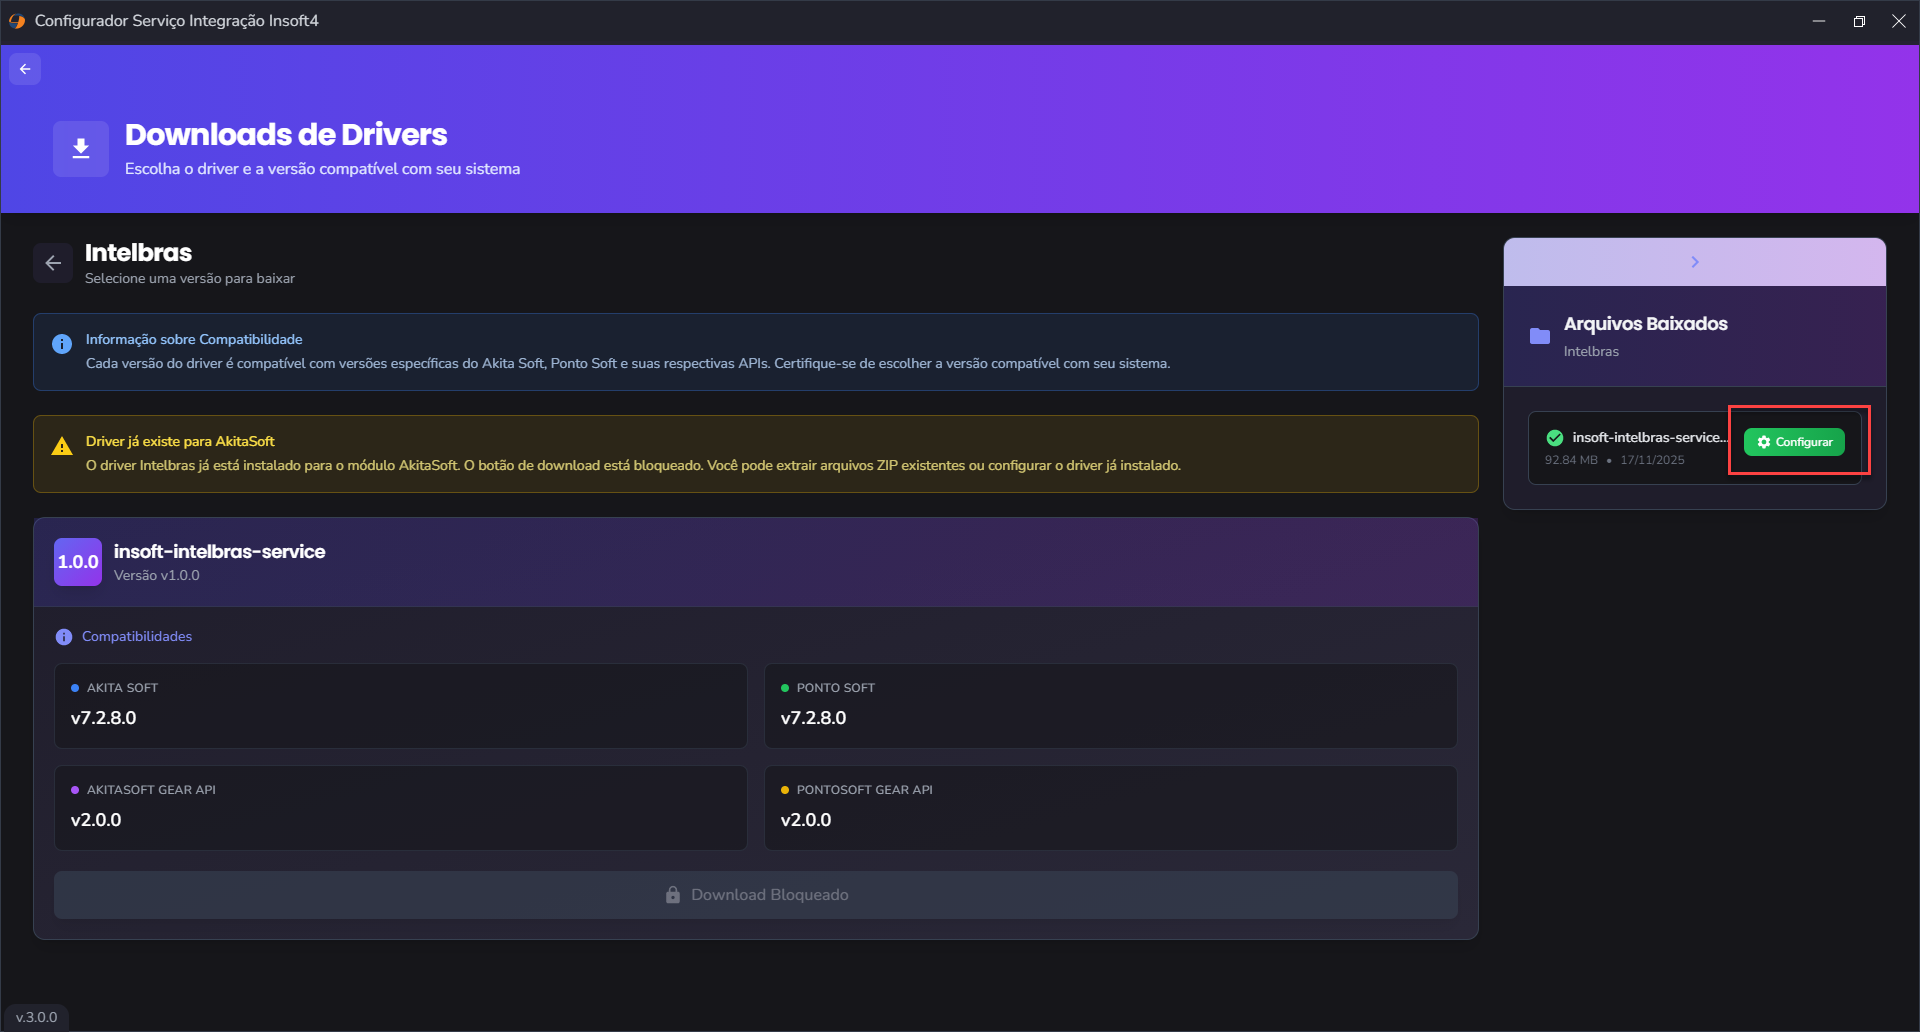1920x1032 pixels.
Task: Click the info icon next to Compatibilidades
Action: click(64, 637)
